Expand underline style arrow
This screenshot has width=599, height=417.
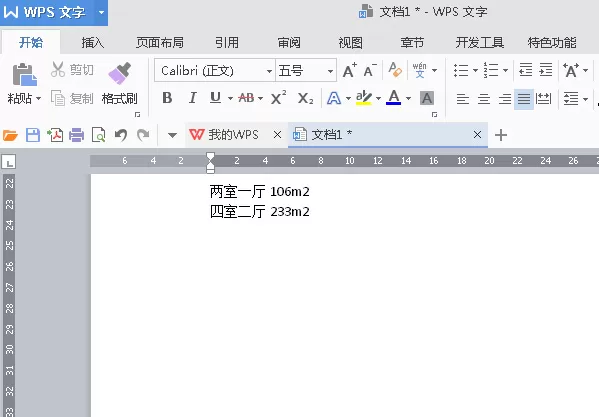(x=230, y=98)
